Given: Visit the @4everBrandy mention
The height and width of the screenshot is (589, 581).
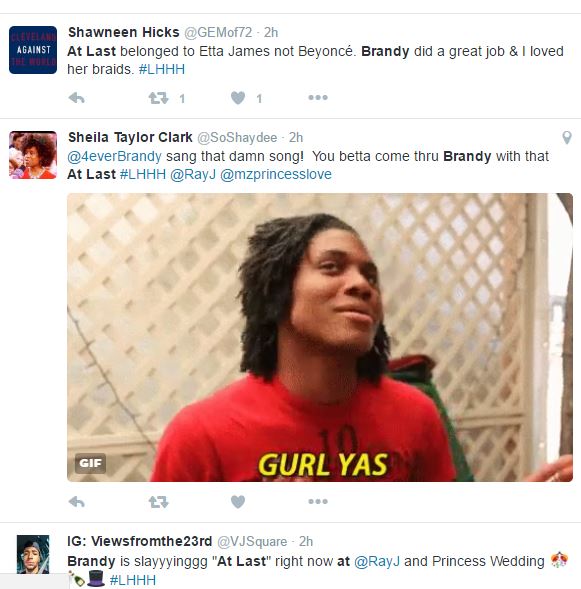Looking at the screenshot, I should (x=114, y=156).
